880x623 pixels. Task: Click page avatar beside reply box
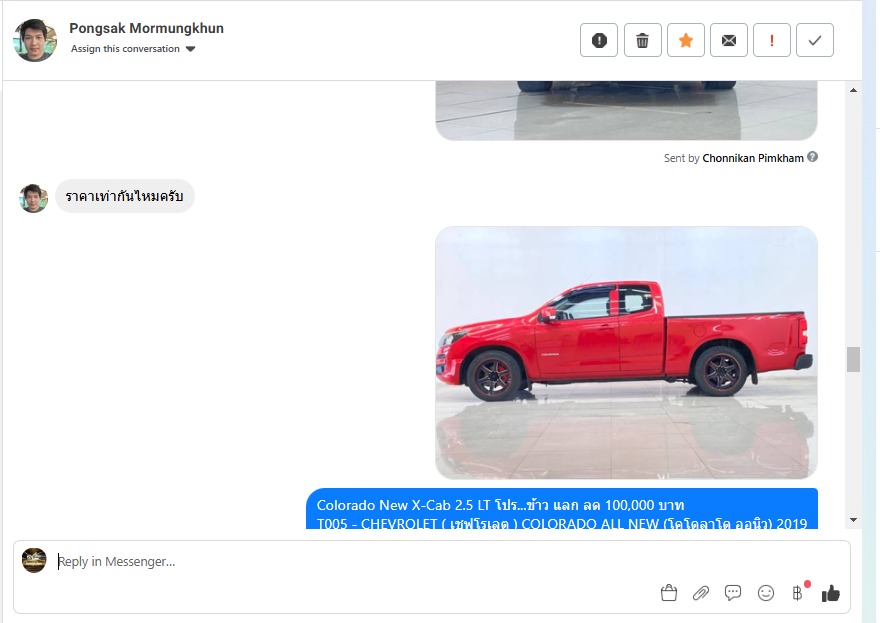pyautogui.click(x=34, y=560)
